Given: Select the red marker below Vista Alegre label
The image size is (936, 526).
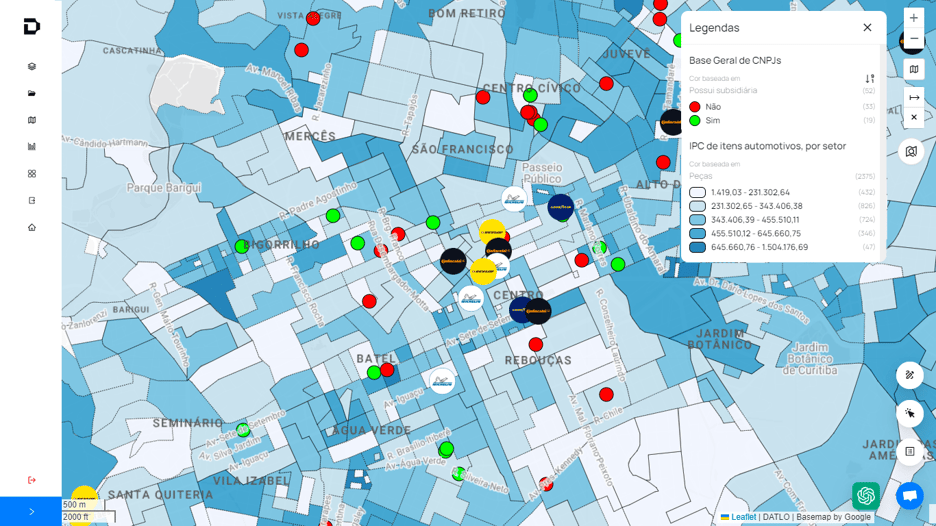Looking at the screenshot, I should coord(301,50).
